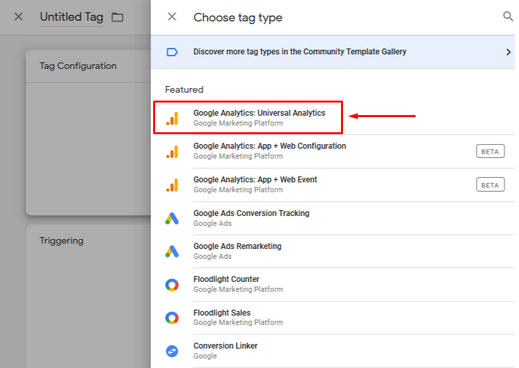
Task: Click the Floodlight Counter ring icon
Action: click(x=172, y=285)
